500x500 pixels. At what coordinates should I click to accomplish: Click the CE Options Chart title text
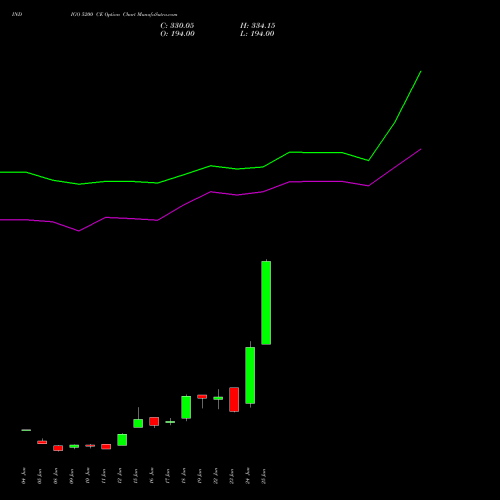(124, 15)
